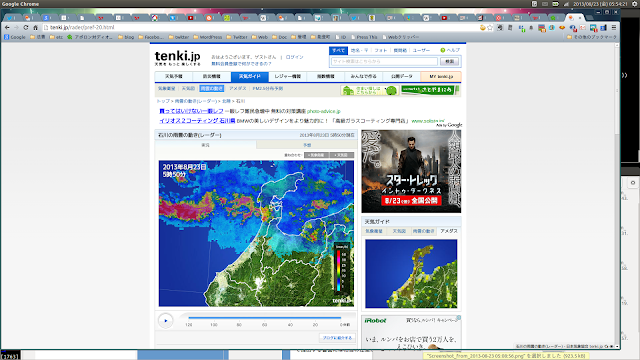Open the blog bookmark folder
The image size is (640, 360).
pyautogui.click(x=126, y=37)
